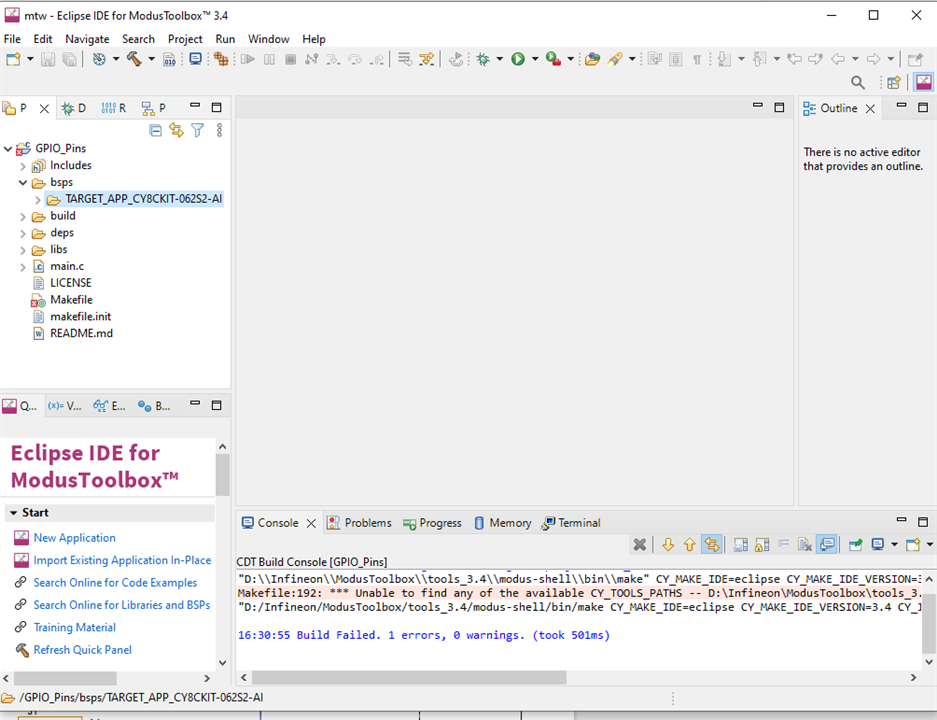The height and width of the screenshot is (720, 937).
Task: Select the LICENSE file
Action: click(x=71, y=283)
